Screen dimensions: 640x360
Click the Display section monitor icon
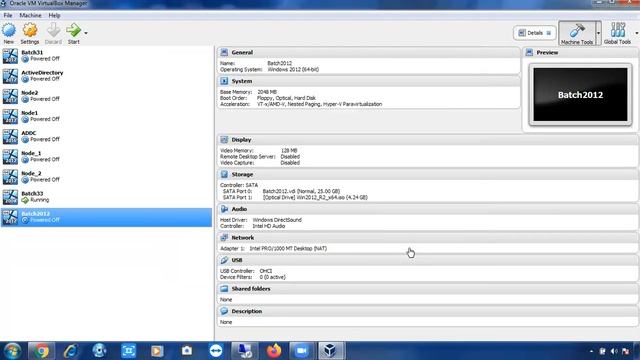(224, 140)
